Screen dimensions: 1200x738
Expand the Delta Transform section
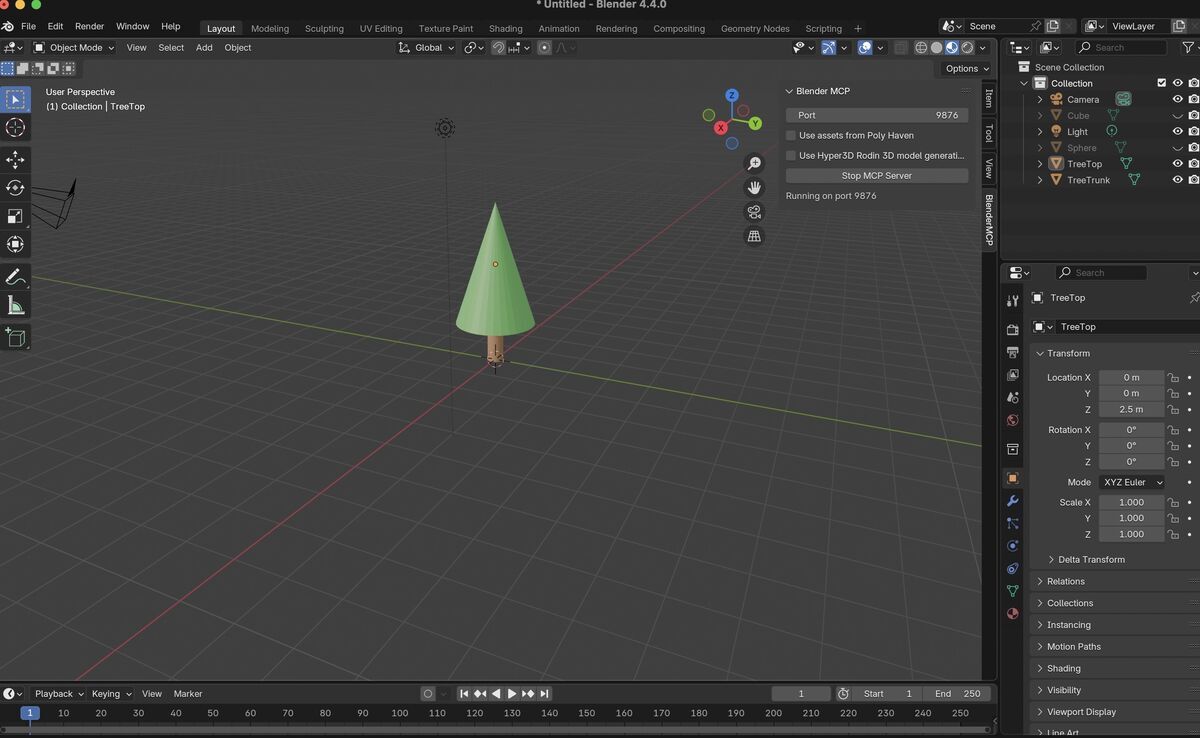pos(1091,559)
